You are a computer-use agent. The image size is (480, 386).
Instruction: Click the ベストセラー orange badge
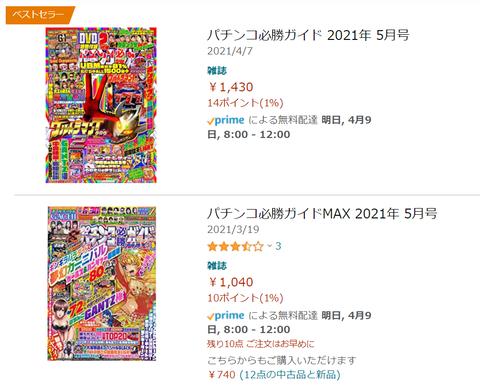click(40, 15)
